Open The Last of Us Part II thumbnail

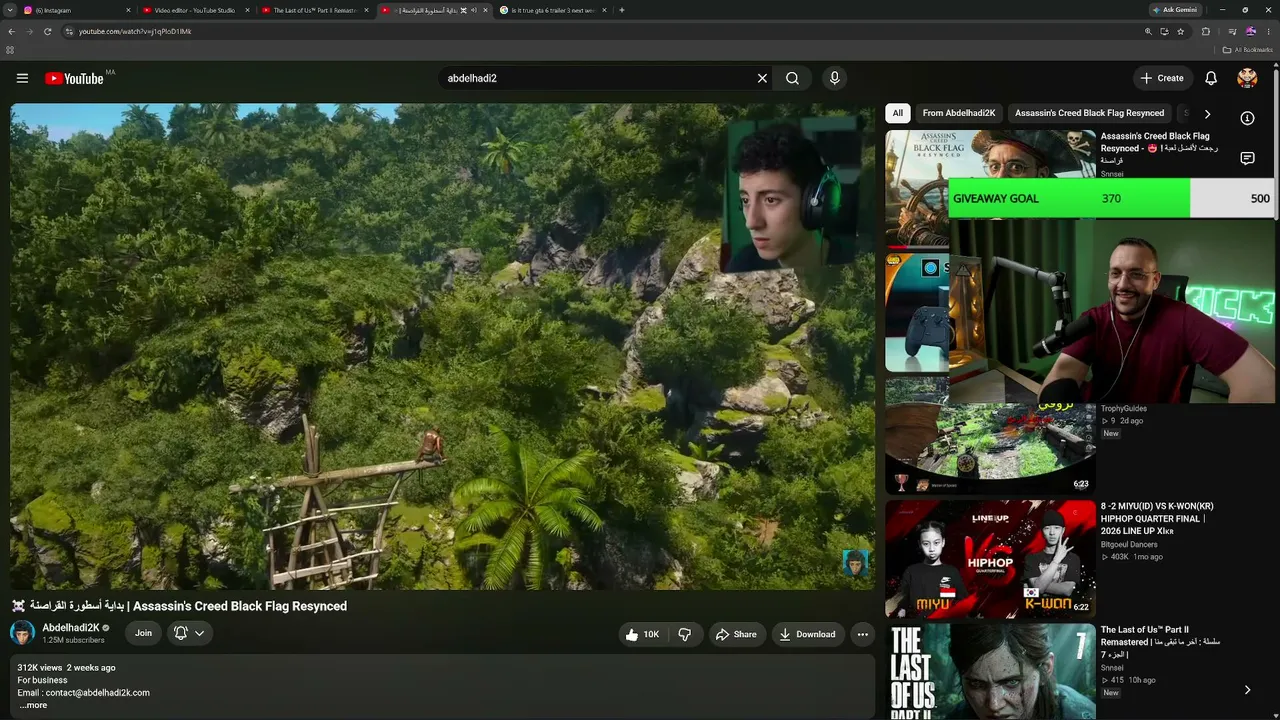[990, 671]
